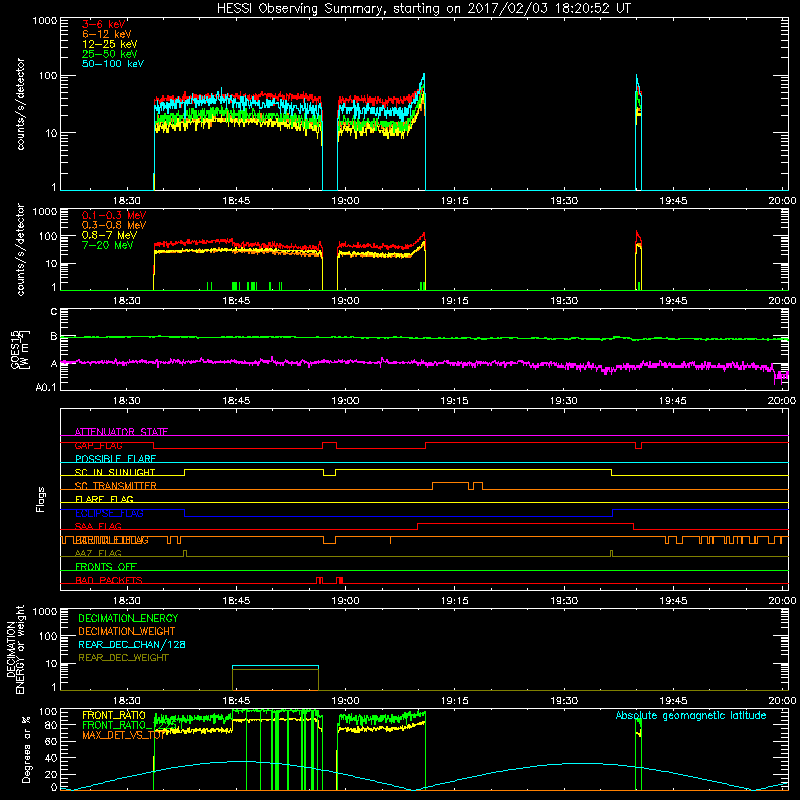Click the MAX_DET_VS_TOT legend label
Screen dimensions: 800x800
click(124, 735)
